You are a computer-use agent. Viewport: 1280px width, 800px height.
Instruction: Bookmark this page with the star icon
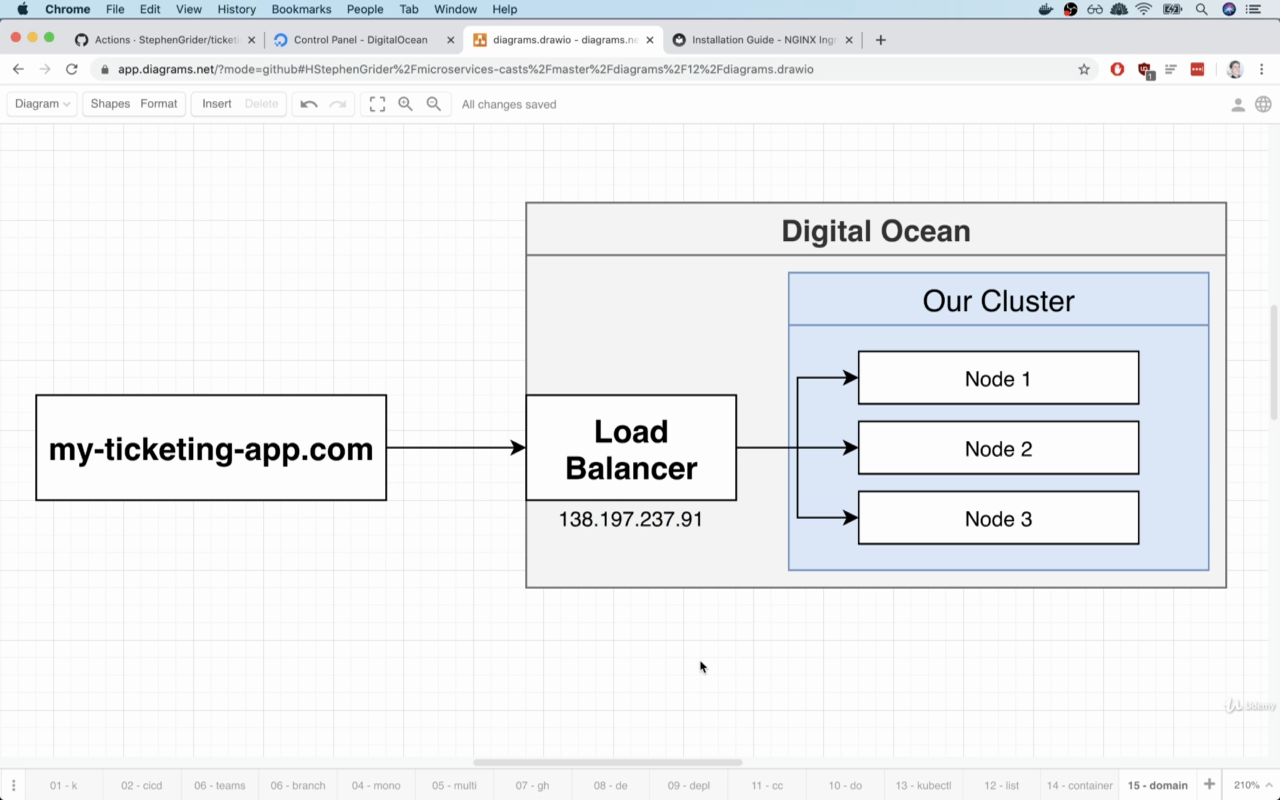tap(1084, 69)
